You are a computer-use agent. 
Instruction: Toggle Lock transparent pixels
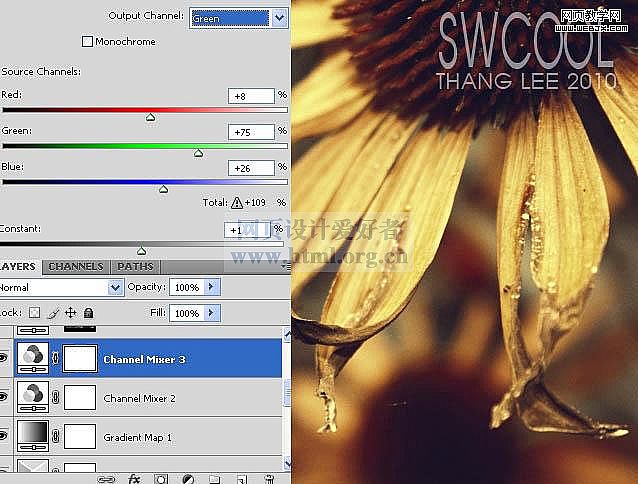pos(35,312)
